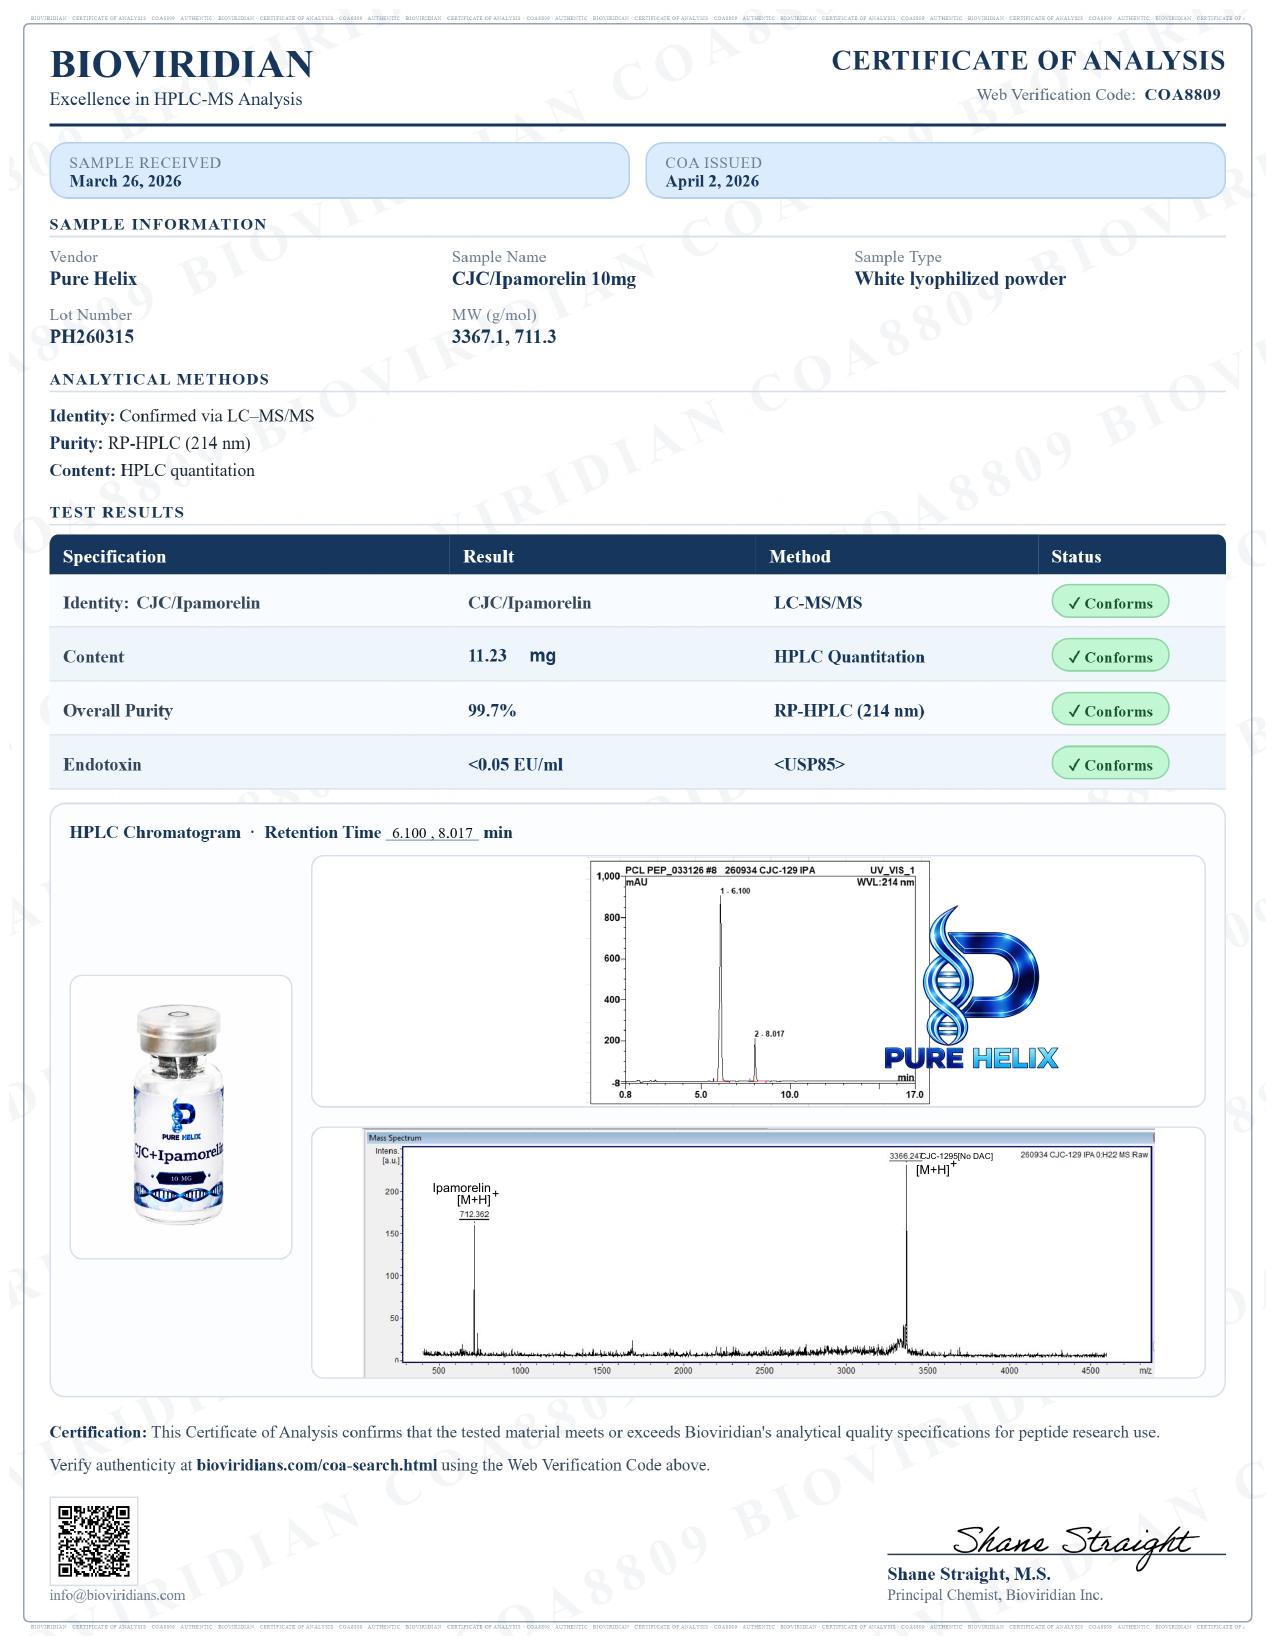Click the Excellence in HPLC-MS Analysis tagline
The height and width of the screenshot is (1650, 1275).
click(x=176, y=99)
